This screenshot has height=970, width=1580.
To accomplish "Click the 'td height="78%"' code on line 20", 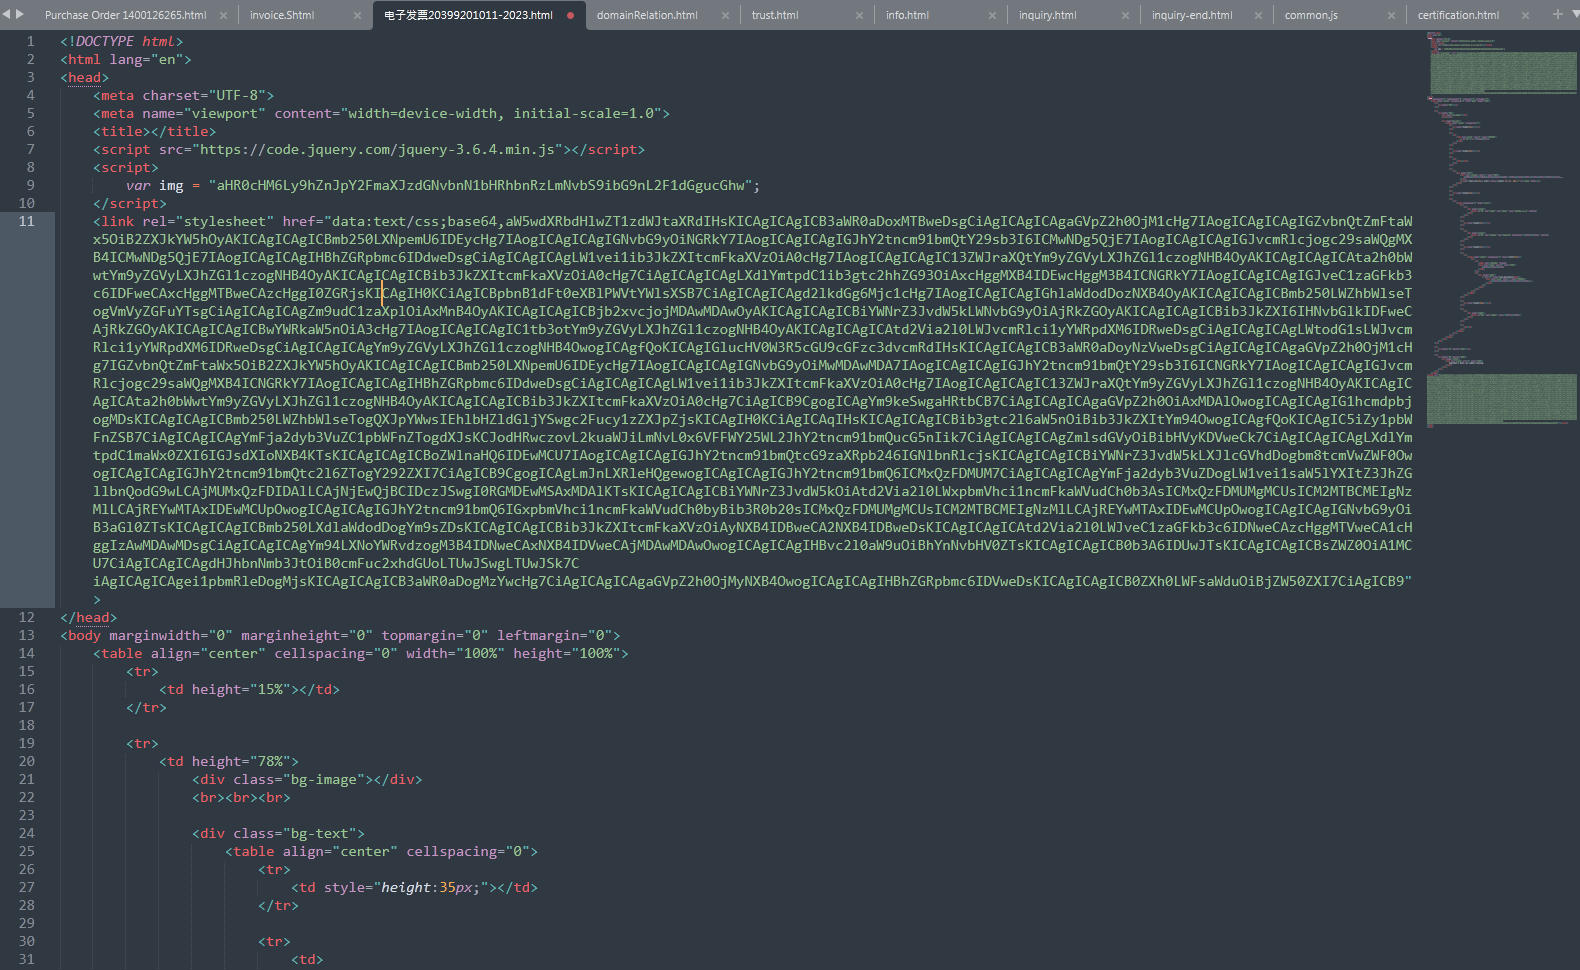I will pos(229,761).
